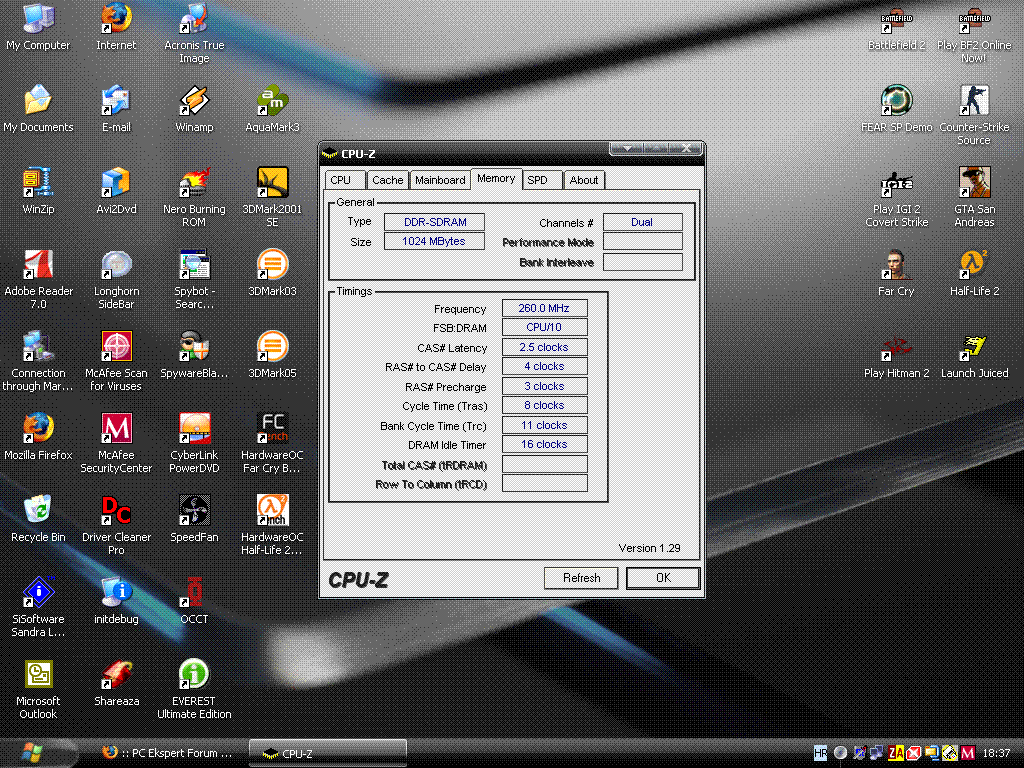Switch to the CPU tab
The image size is (1024, 768).
341,180
